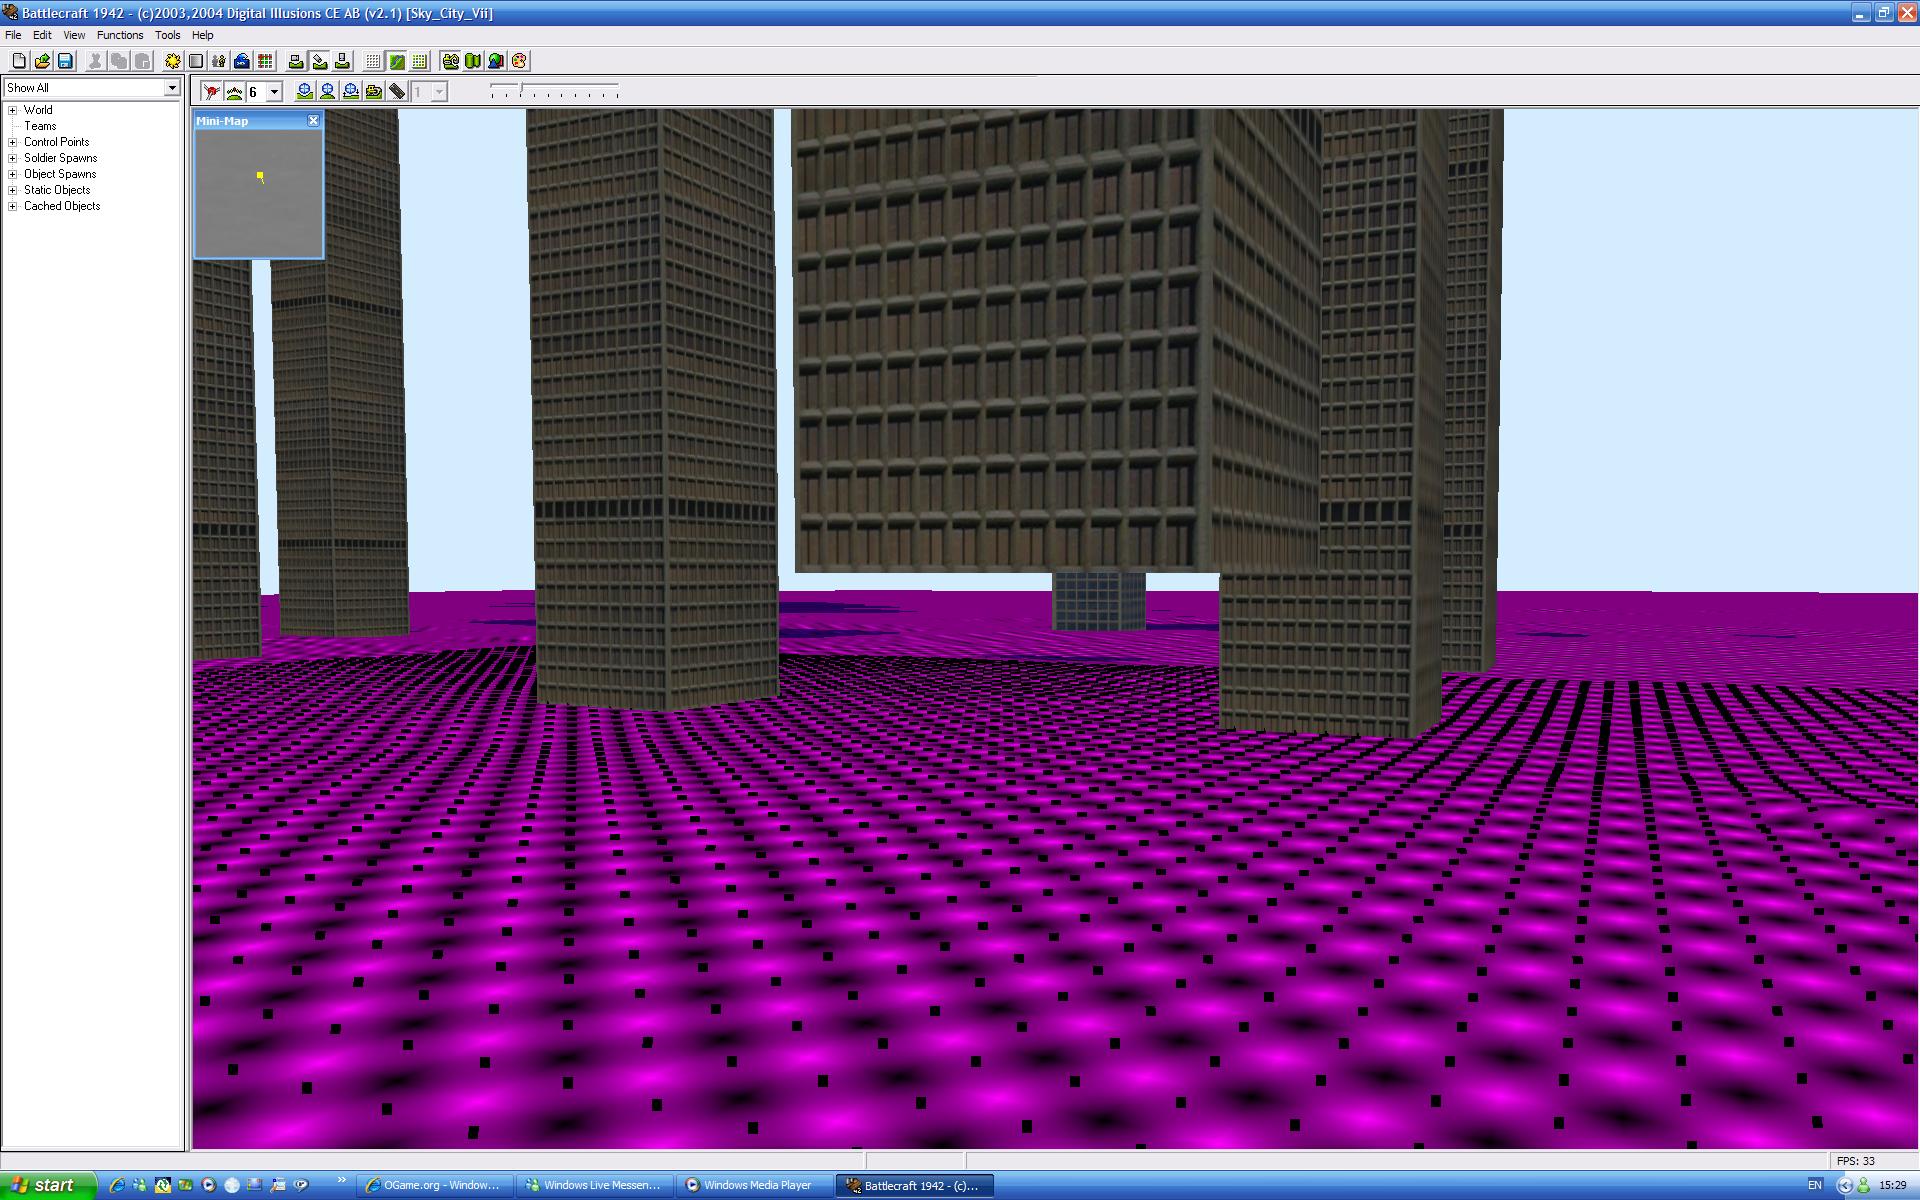Image resolution: width=1920 pixels, height=1200 pixels.
Task: Open the Edit menu
Action: pos(42,35)
